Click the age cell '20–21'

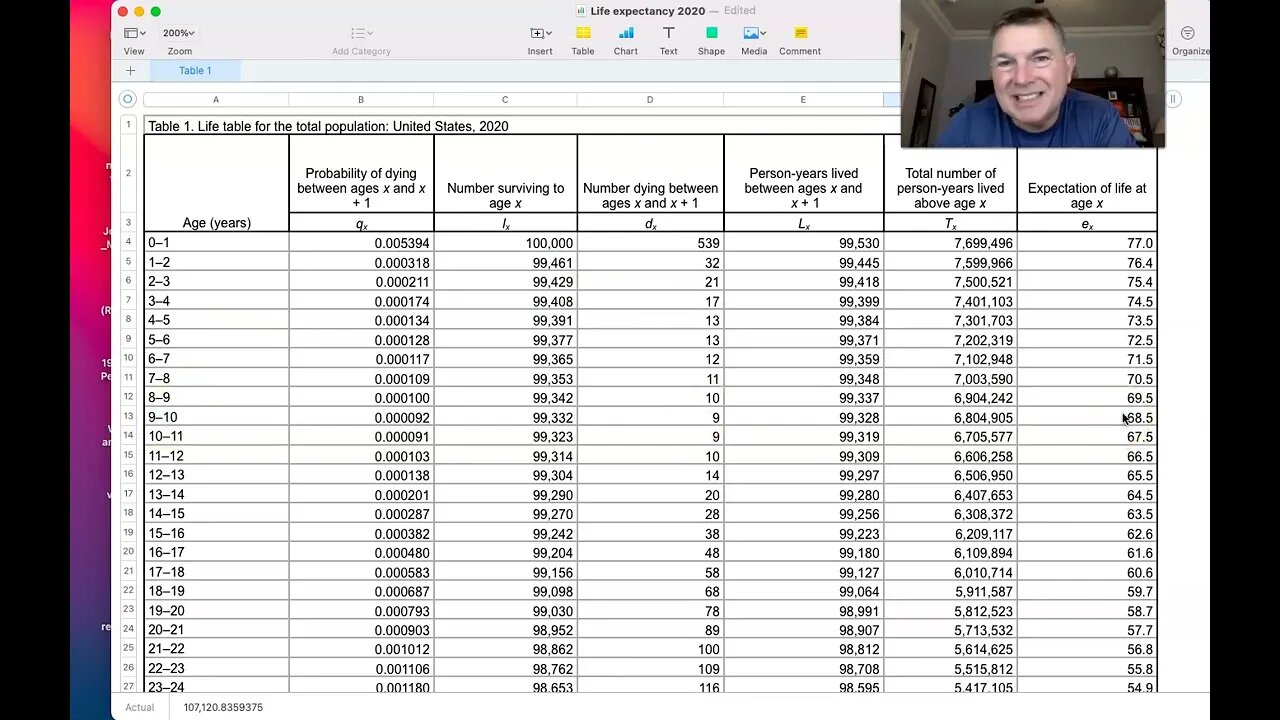(x=216, y=630)
